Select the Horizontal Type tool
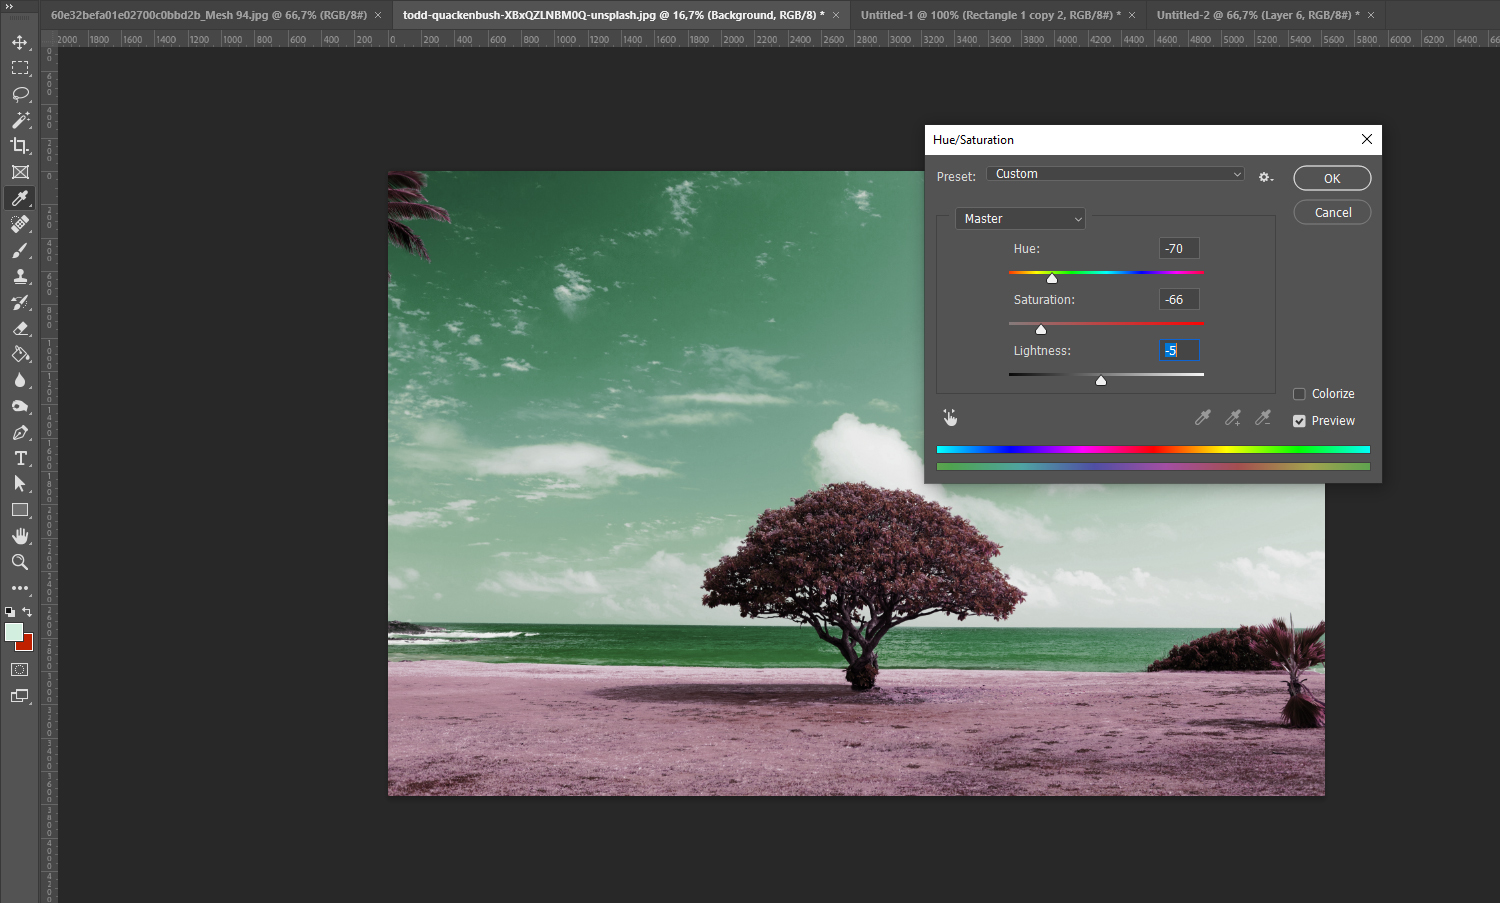 pos(20,458)
